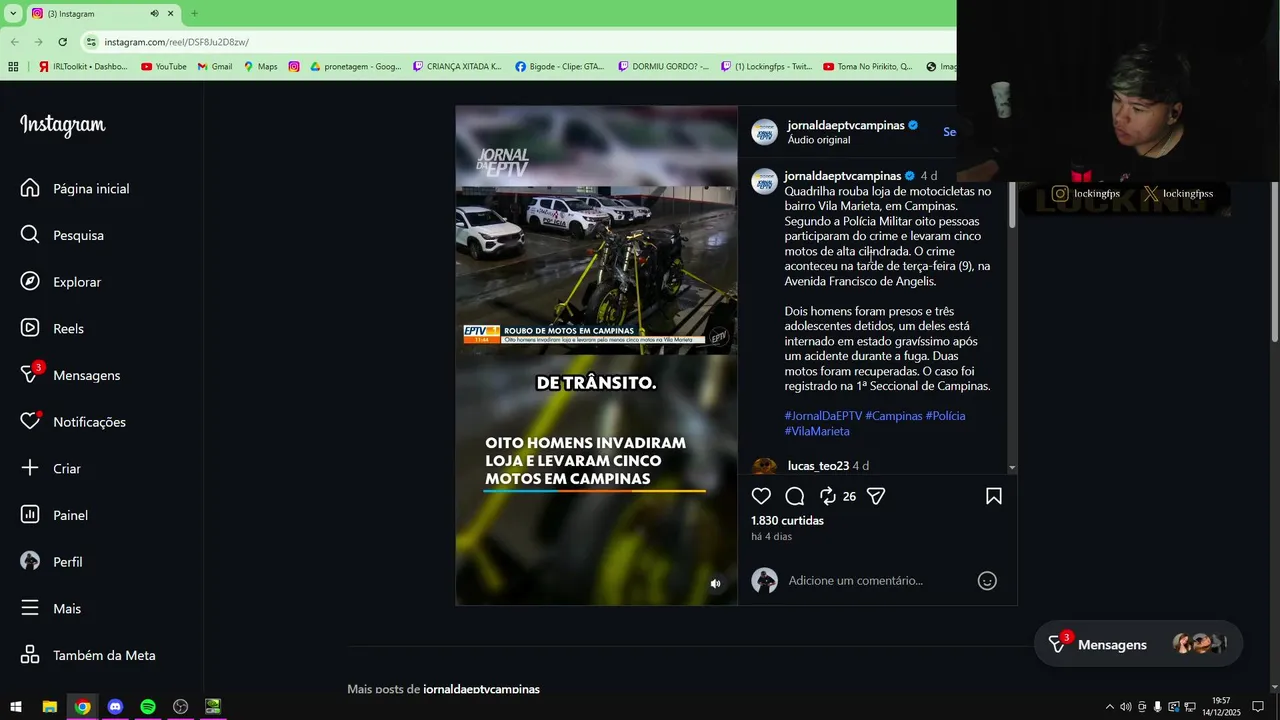
Task: Open YouTube bookmark
Action: click(164, 67)
